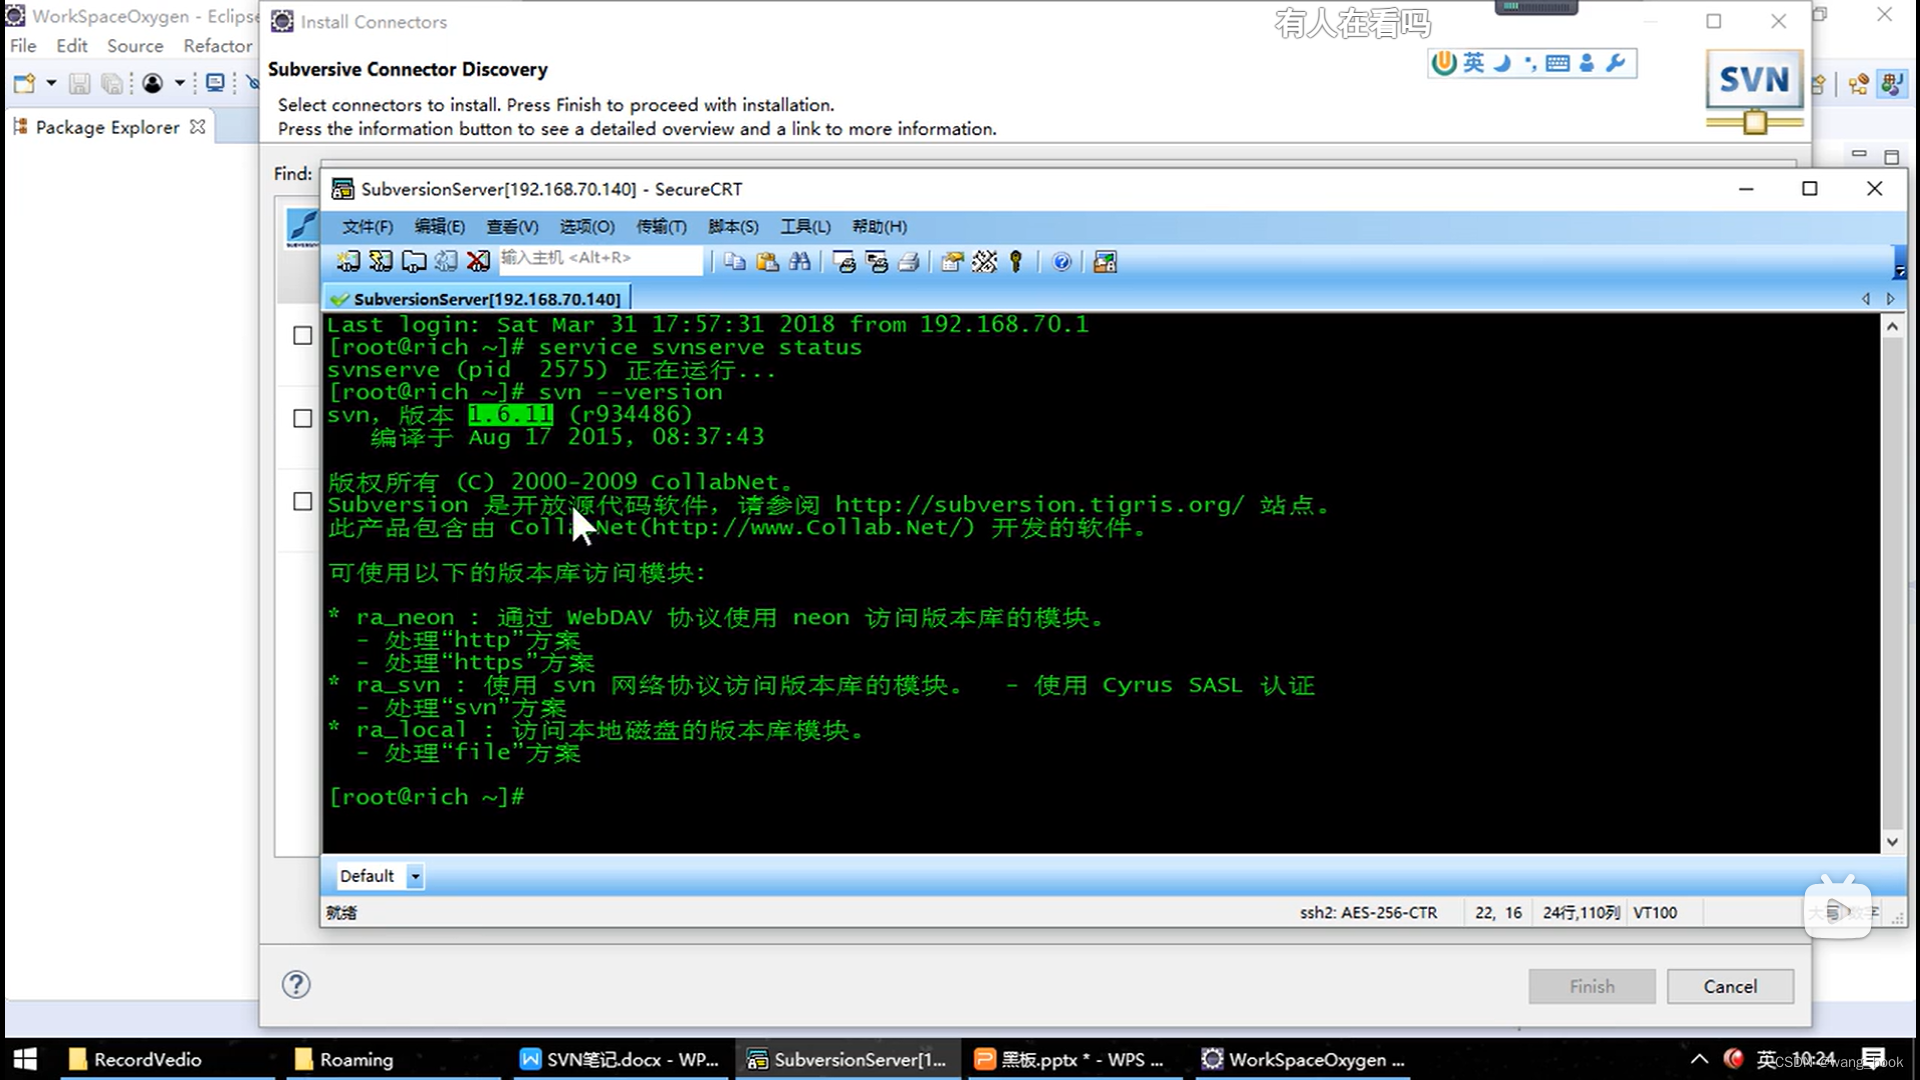The height and width of the screenshot is (1080, 1920).
Task: Click the Disconnect red X icon
Action: (478, 262)
